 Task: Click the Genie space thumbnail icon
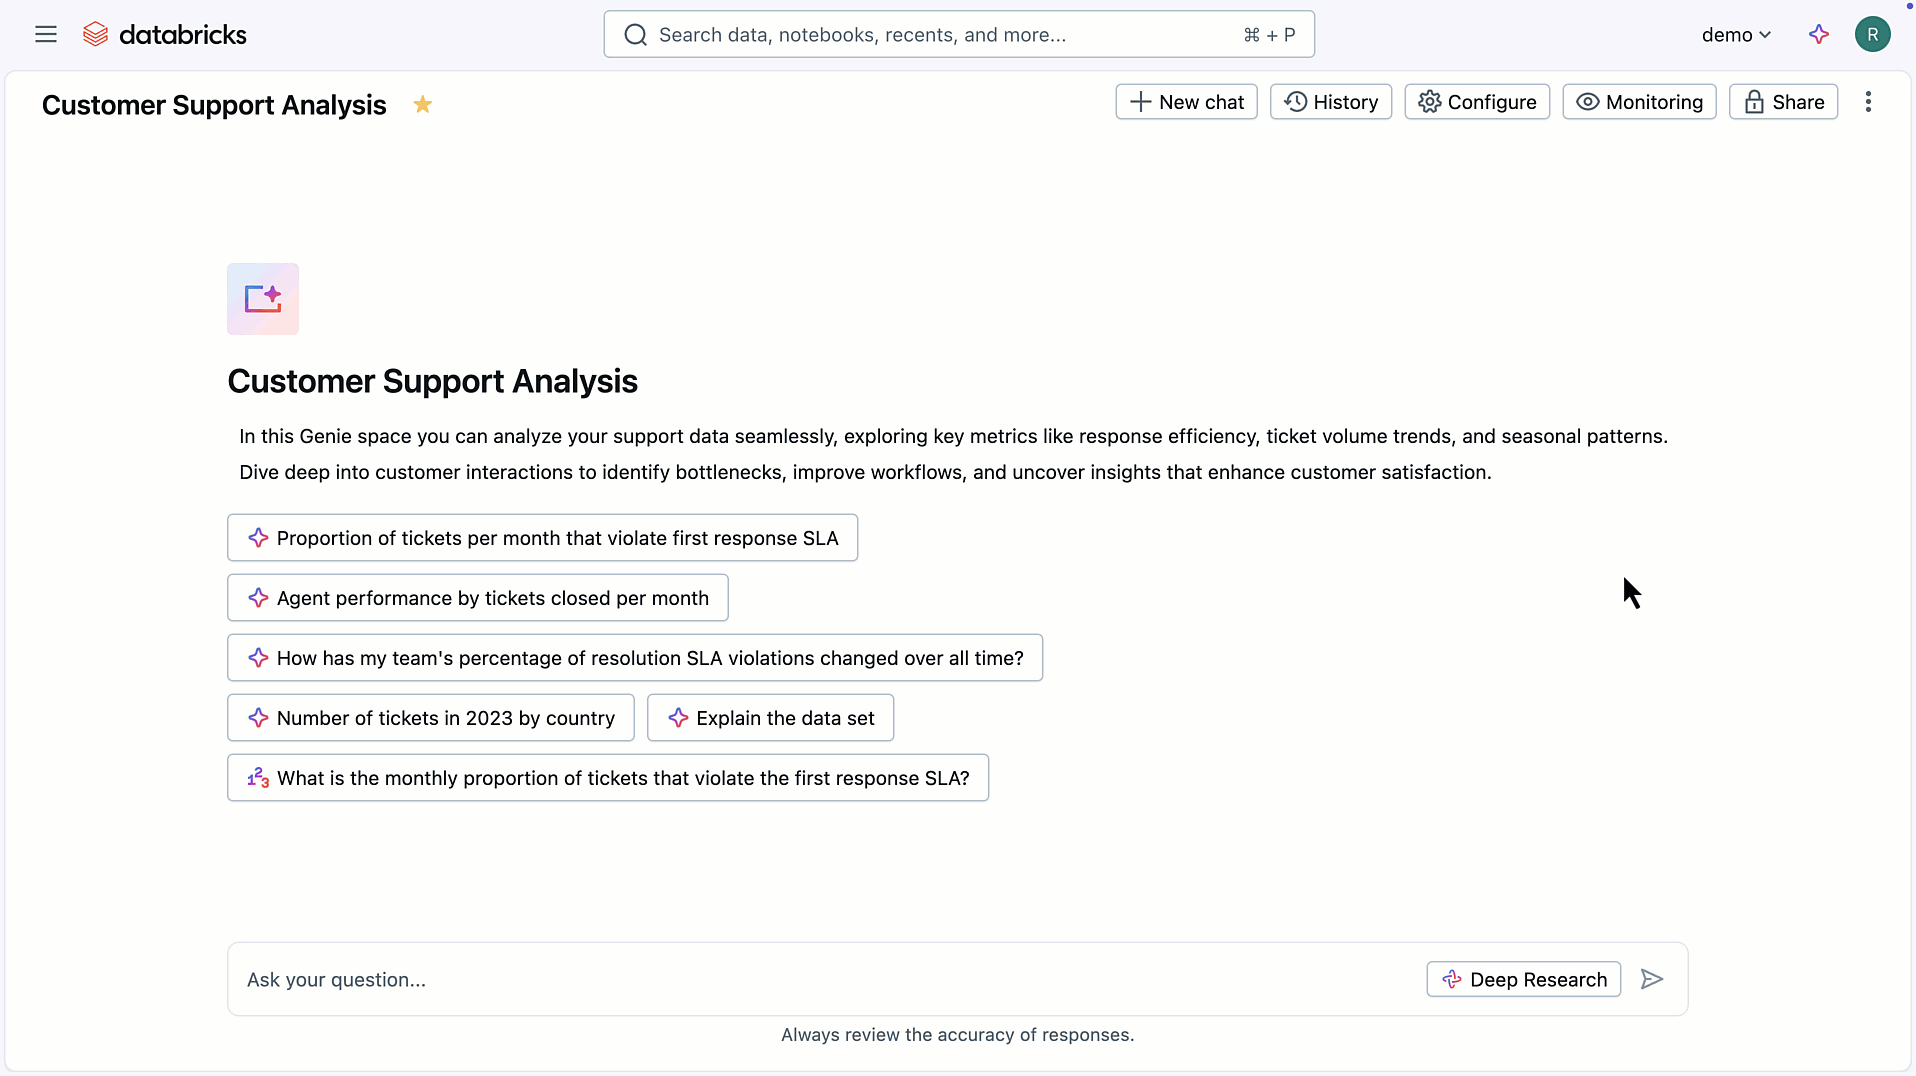(x=263, y=299)
